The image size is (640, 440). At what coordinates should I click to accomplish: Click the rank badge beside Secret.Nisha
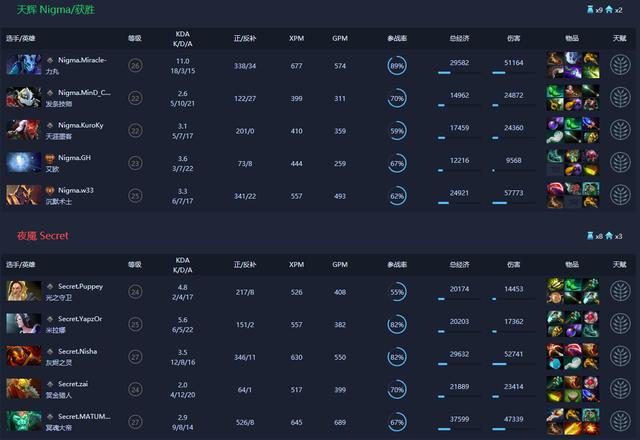tap(50, 351)
